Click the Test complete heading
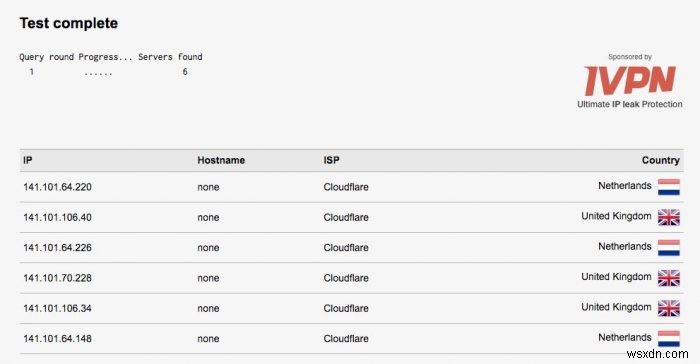 pos(69,23)
